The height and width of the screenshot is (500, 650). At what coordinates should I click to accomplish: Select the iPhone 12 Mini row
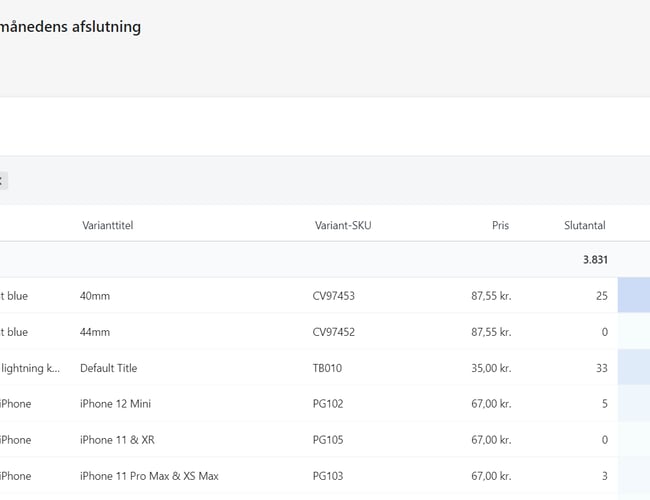115,404
